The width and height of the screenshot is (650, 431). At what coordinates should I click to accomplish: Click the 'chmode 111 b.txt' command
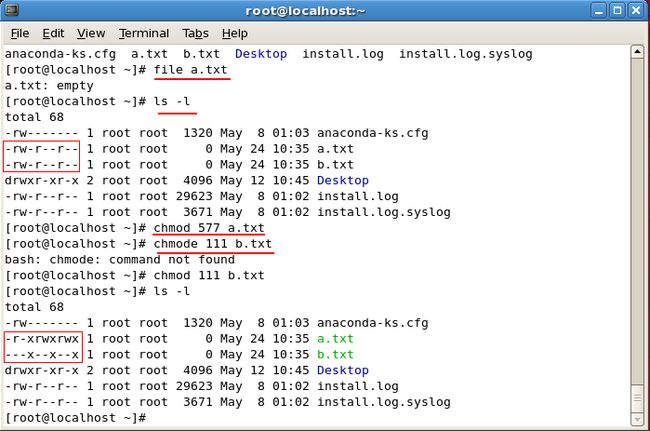pyautogui.click(x=213, y=244)
